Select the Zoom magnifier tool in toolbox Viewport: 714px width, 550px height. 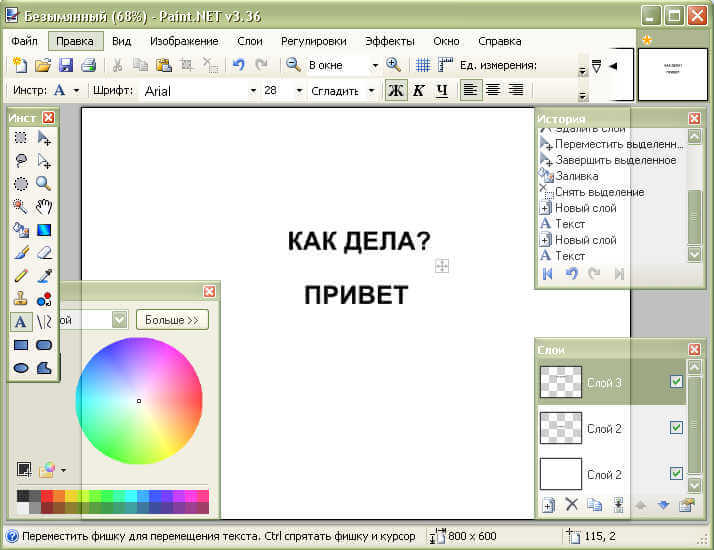click(x=44, y=183)
